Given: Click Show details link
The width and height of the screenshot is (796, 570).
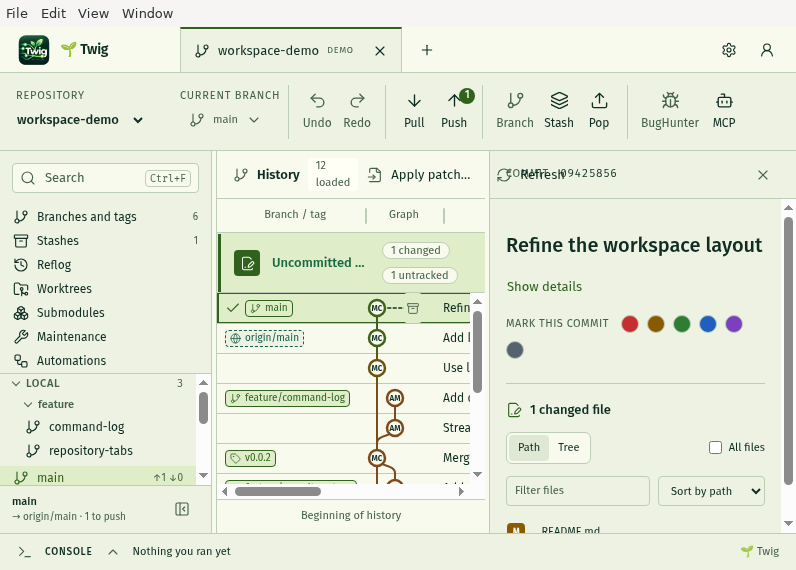Looking at the screenshot, I should 544,287.
